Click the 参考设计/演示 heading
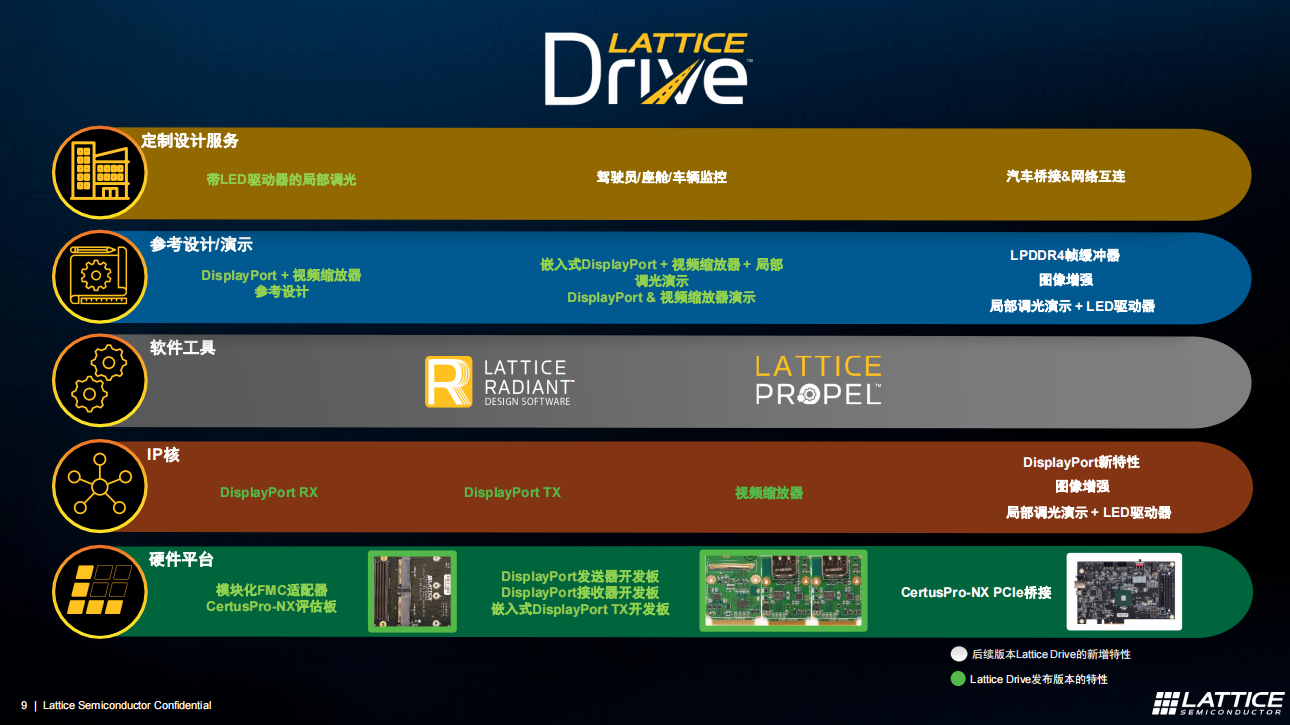1290x725 pixels. point(201,245)
